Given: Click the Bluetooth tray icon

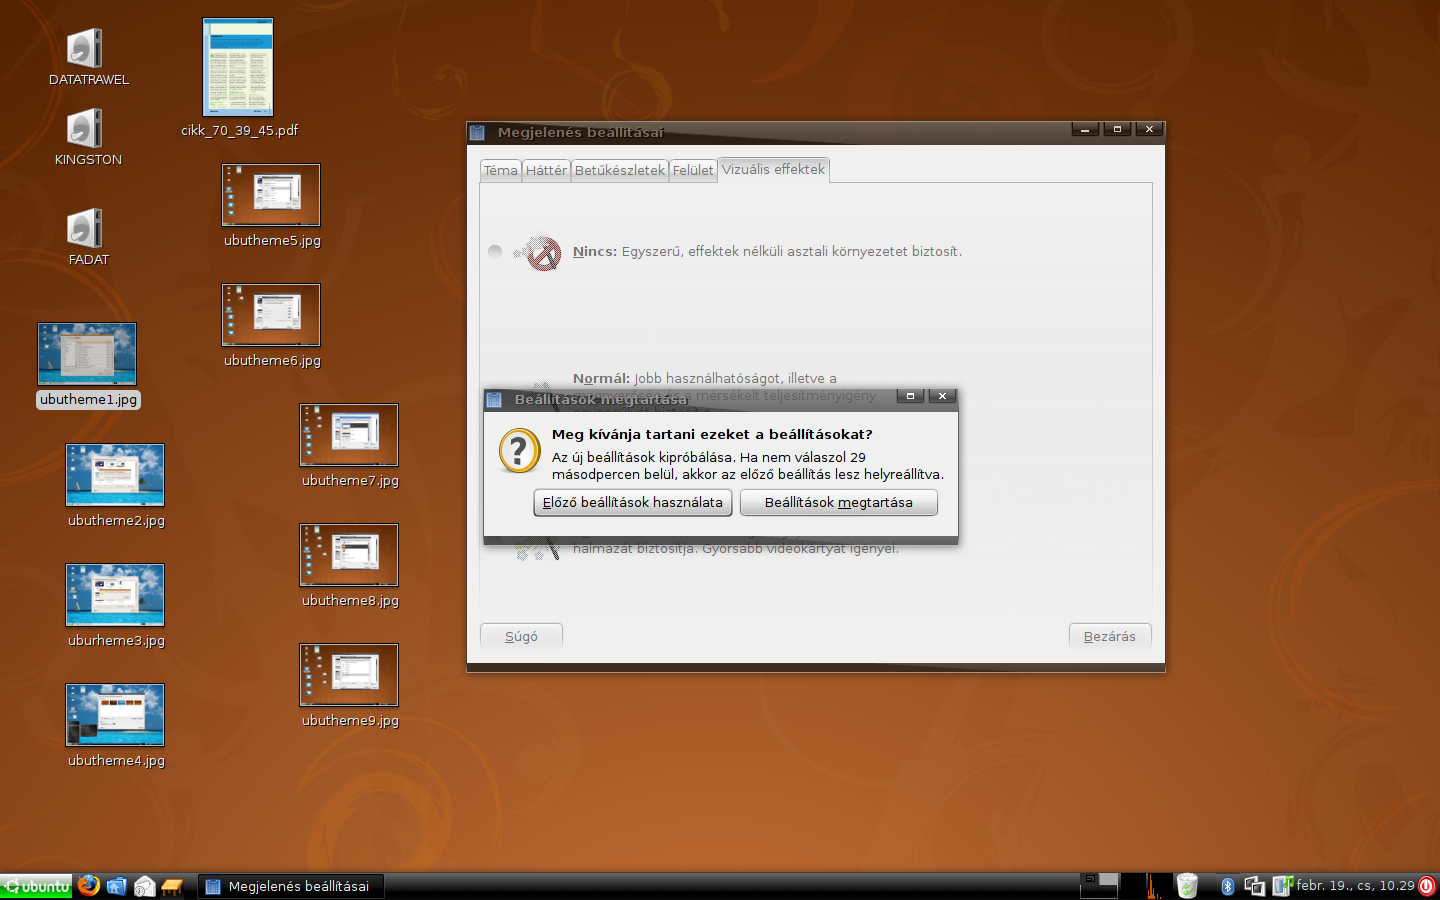Looking at the screenshot, I should click(1228, 886).
